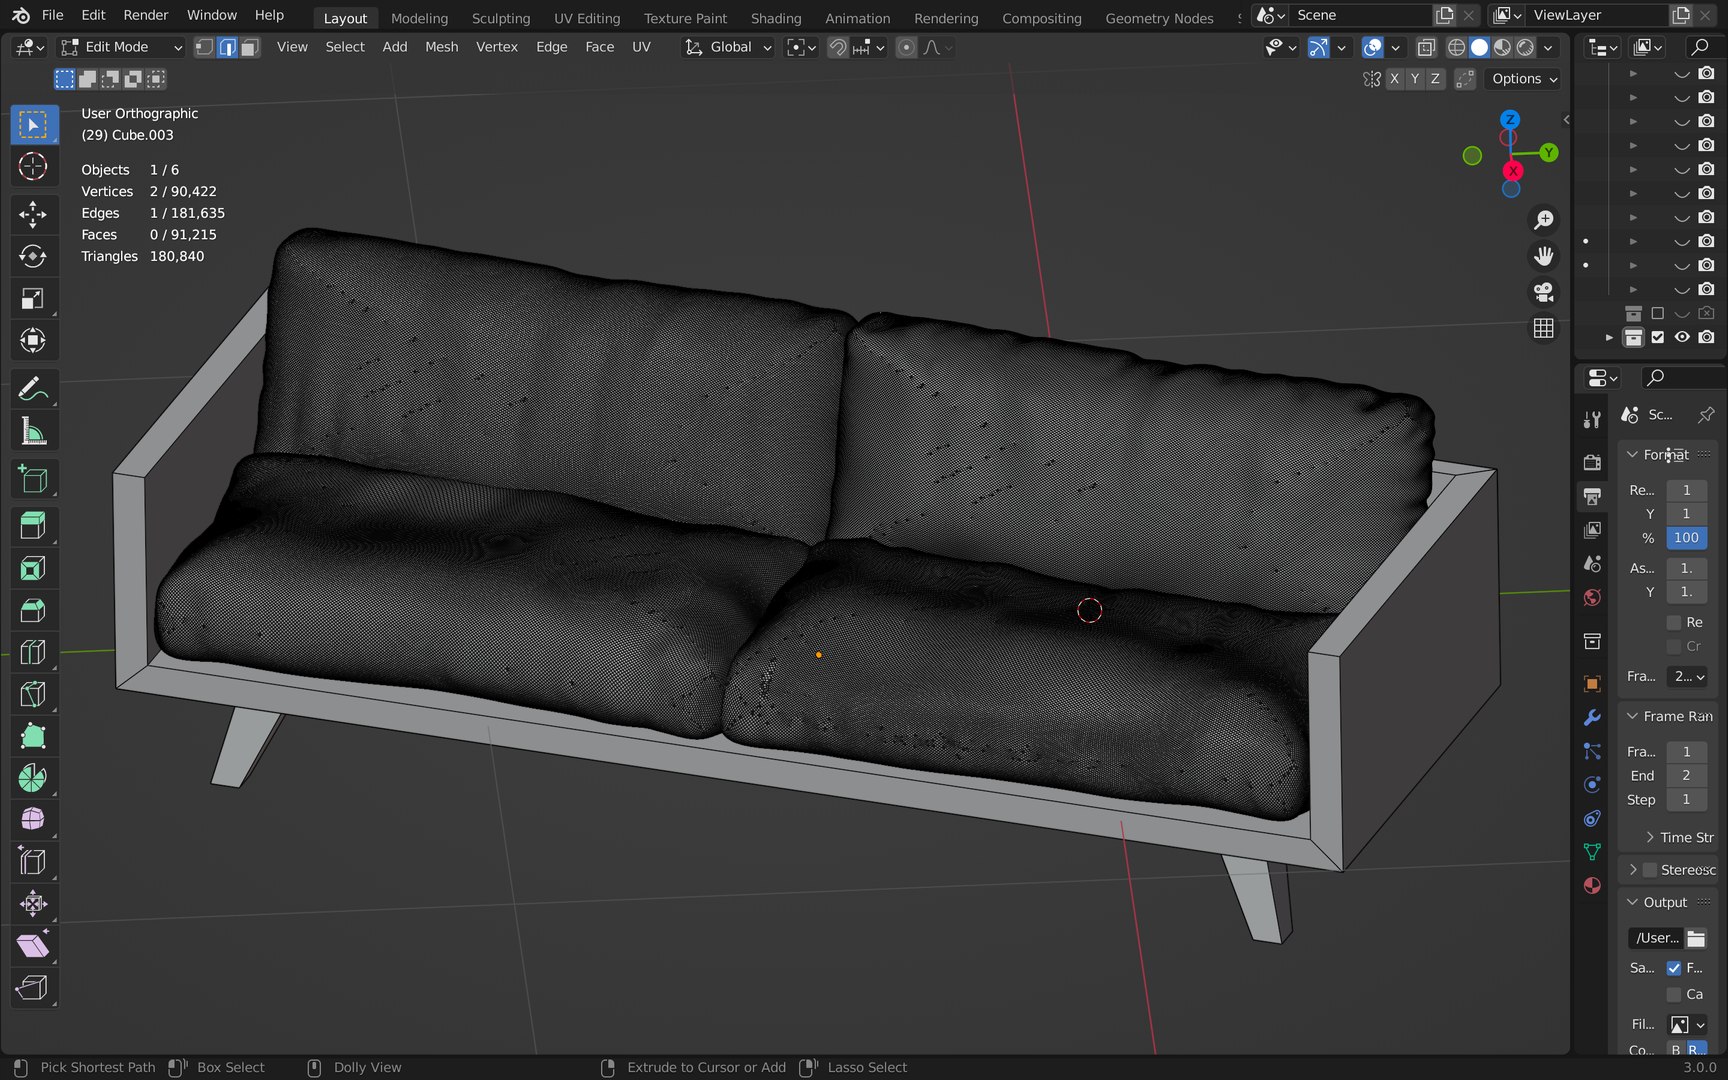Switch to face select mode
The width and height of the screenshot is (1728, 1080).
250,47
